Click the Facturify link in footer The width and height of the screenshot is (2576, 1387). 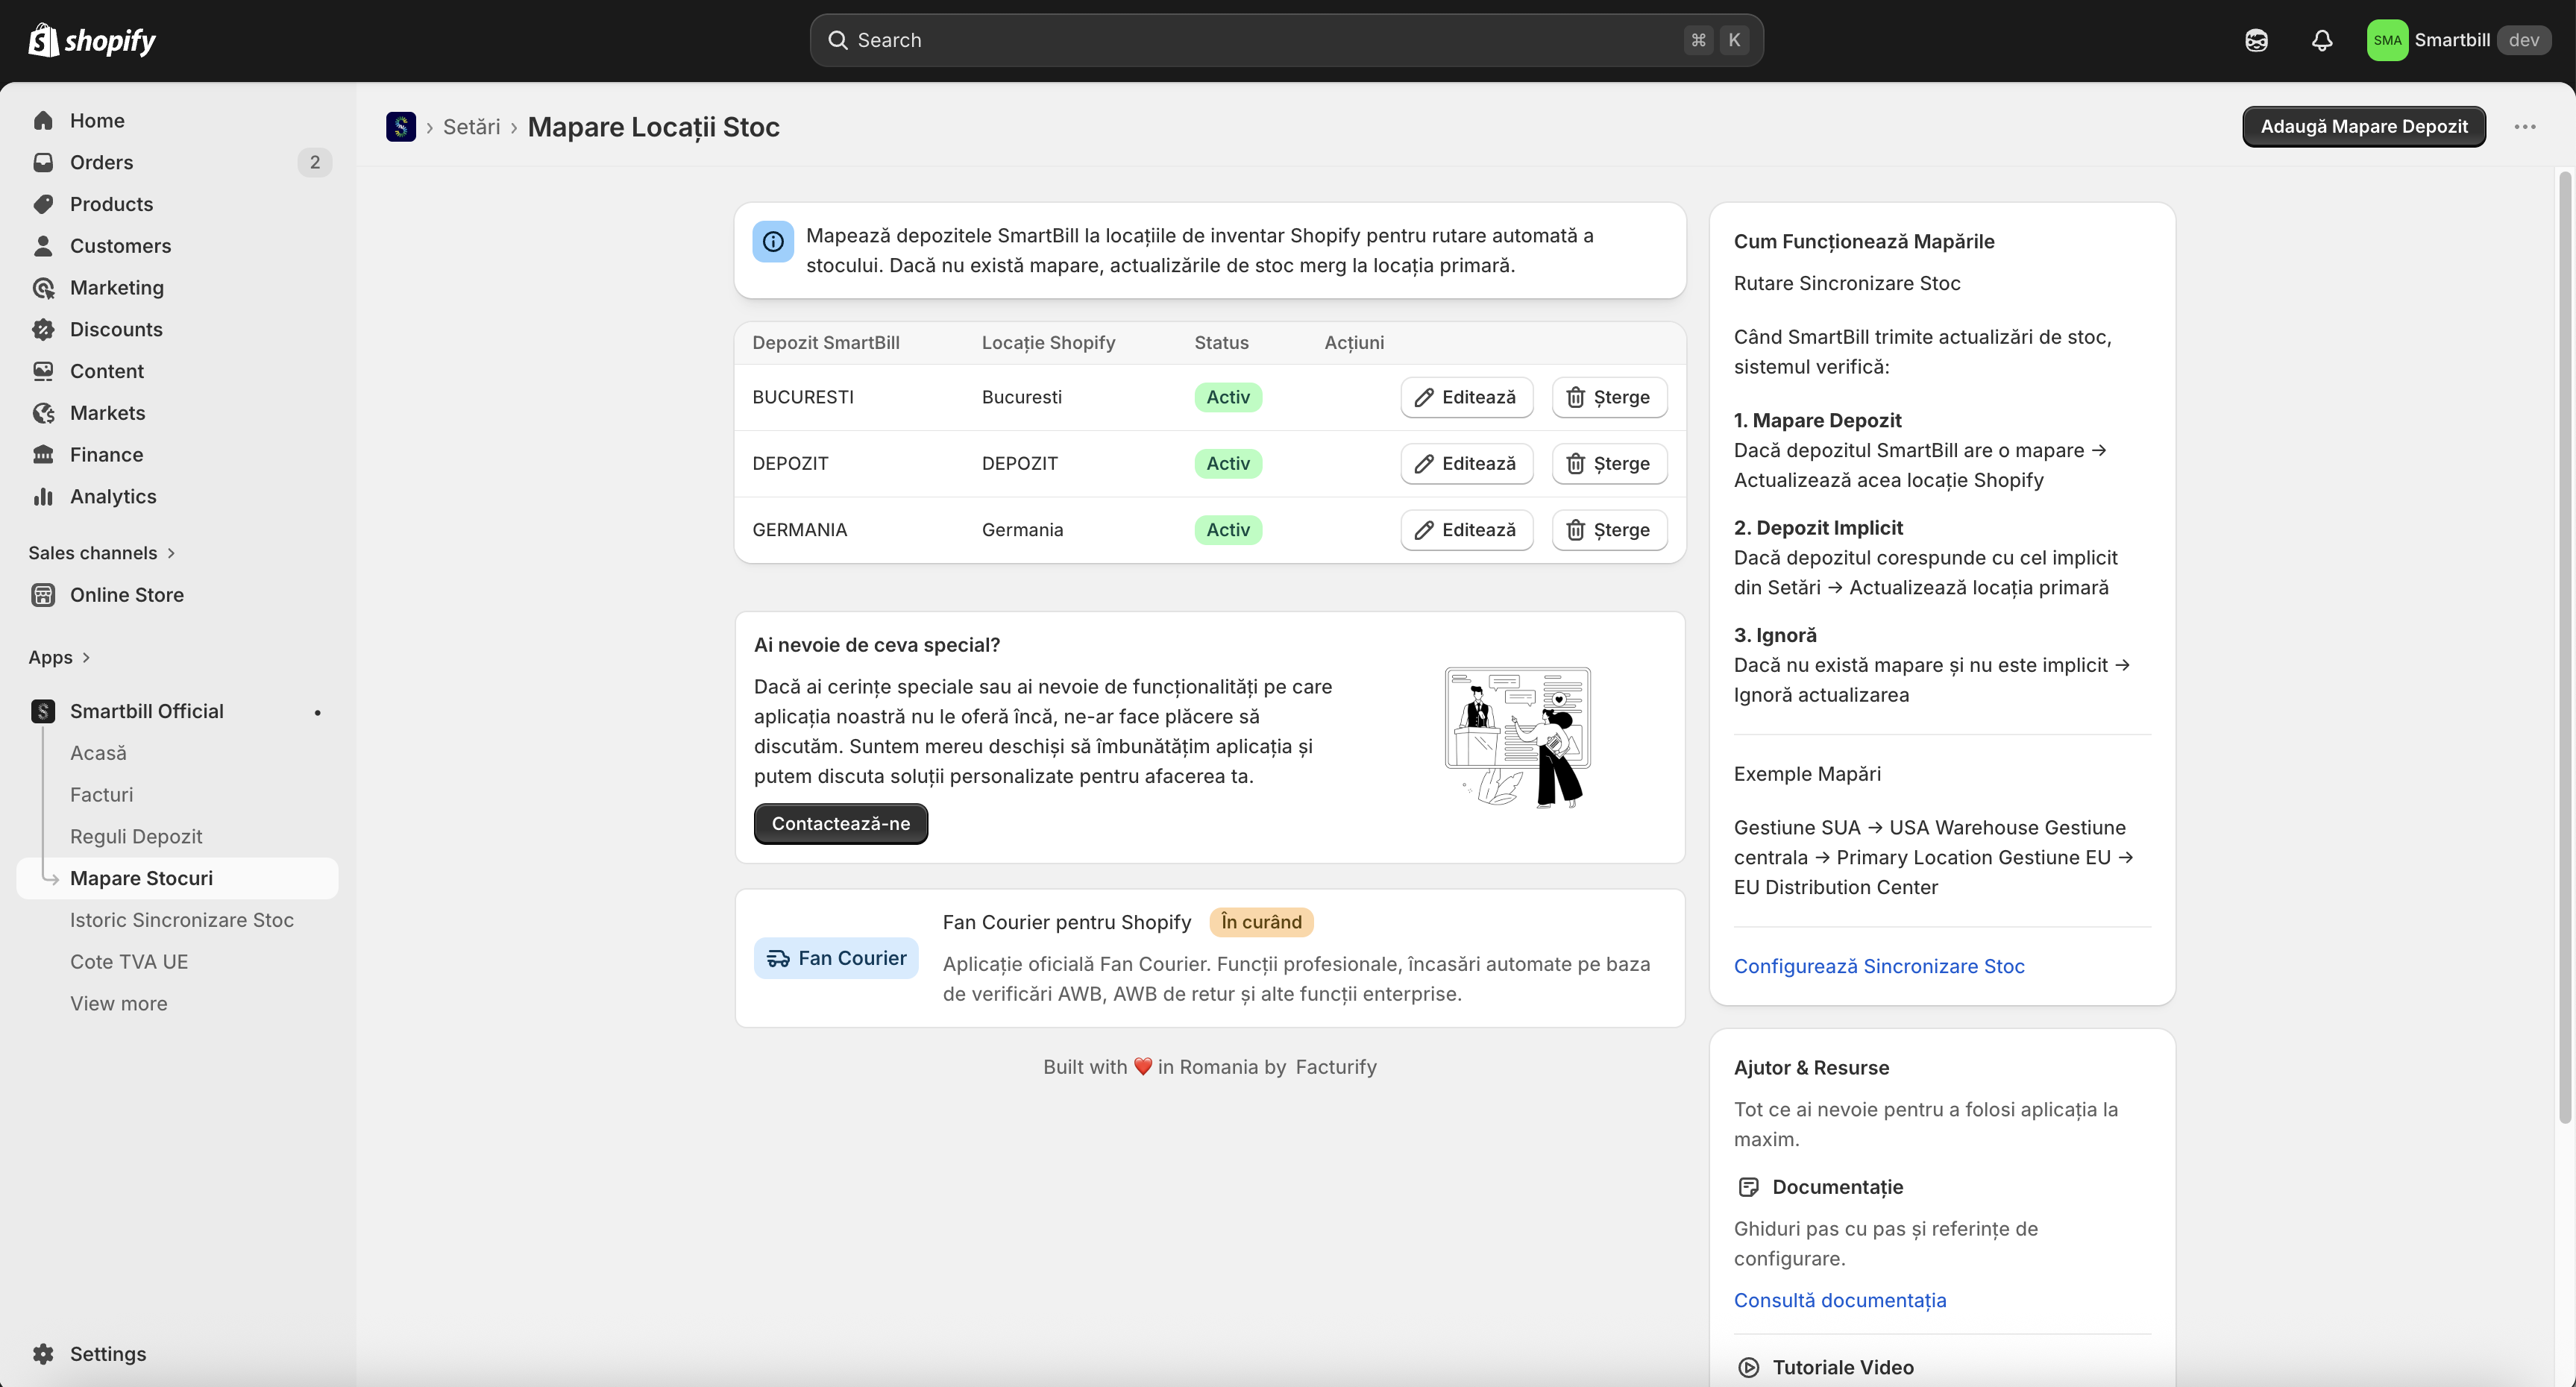(x=1336, y=1067)
